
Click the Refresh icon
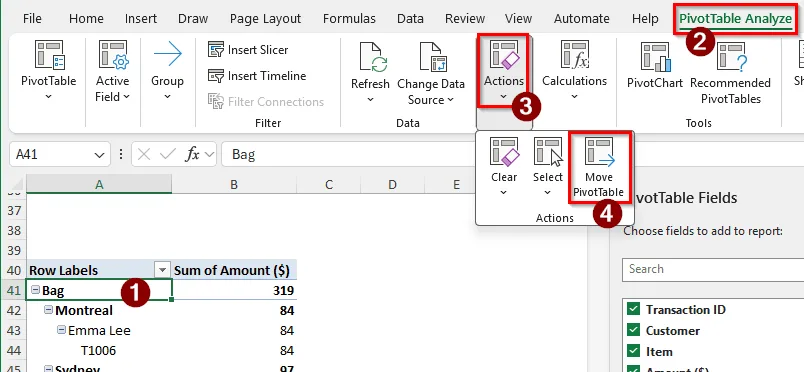coord(373,57)
